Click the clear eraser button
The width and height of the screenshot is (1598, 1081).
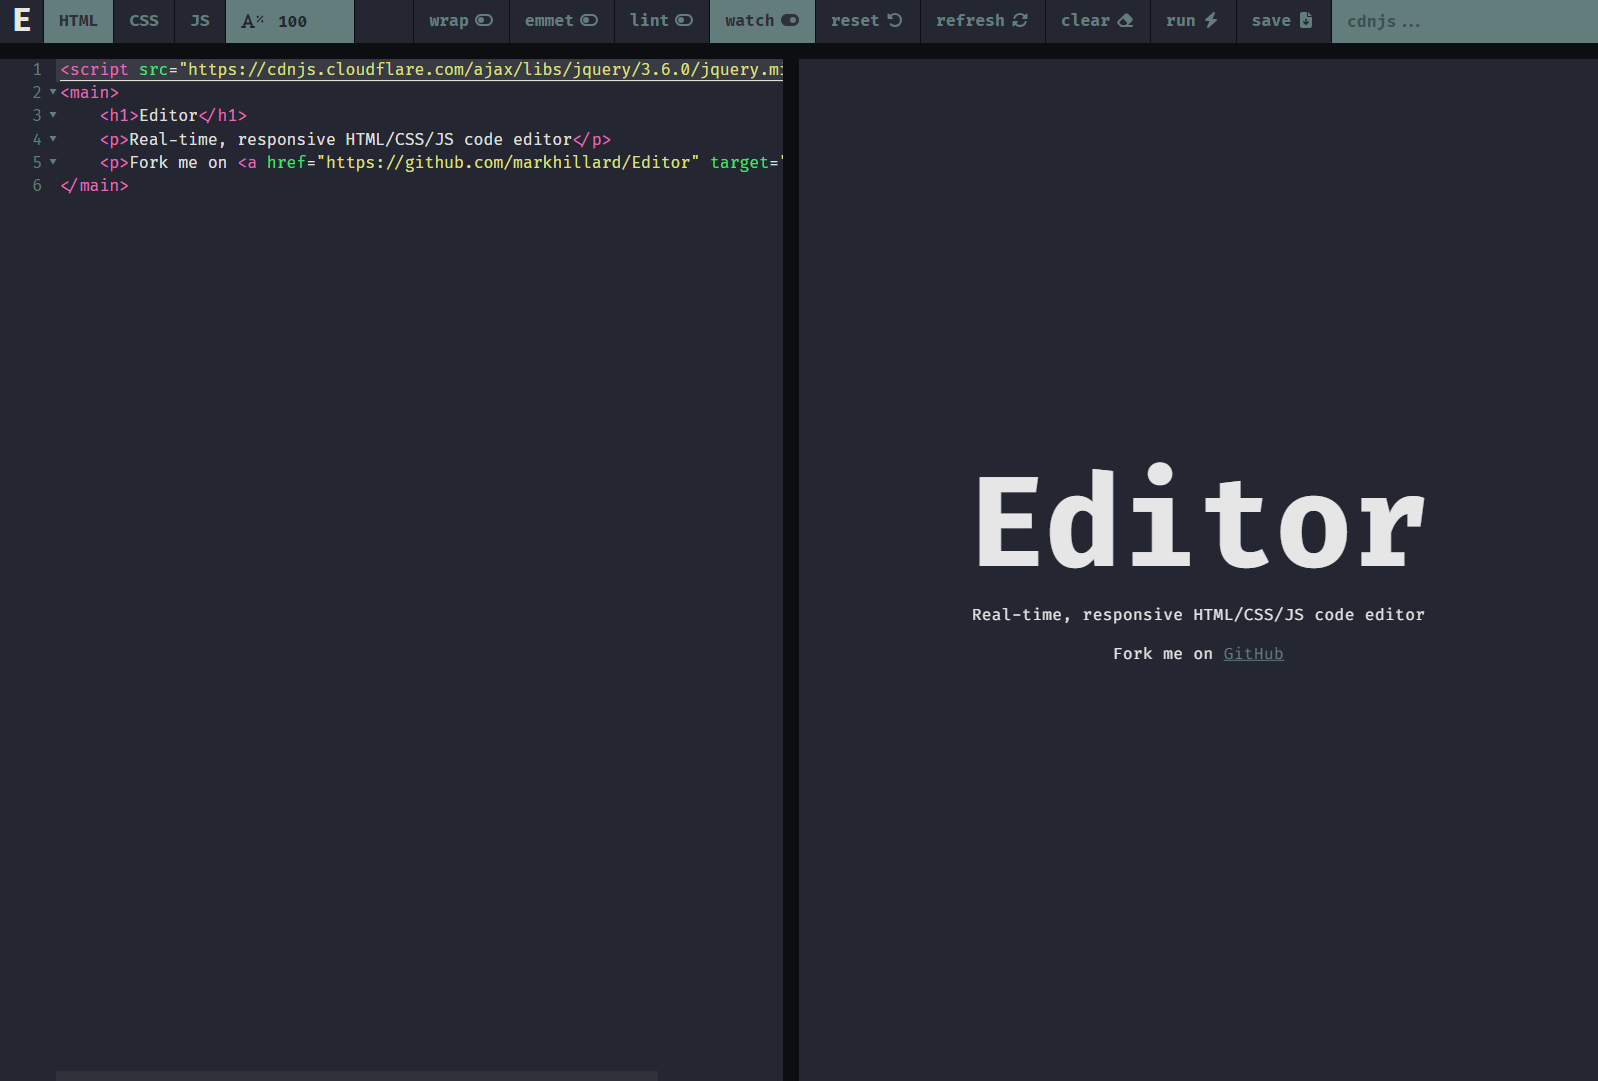coord(1097,21)
